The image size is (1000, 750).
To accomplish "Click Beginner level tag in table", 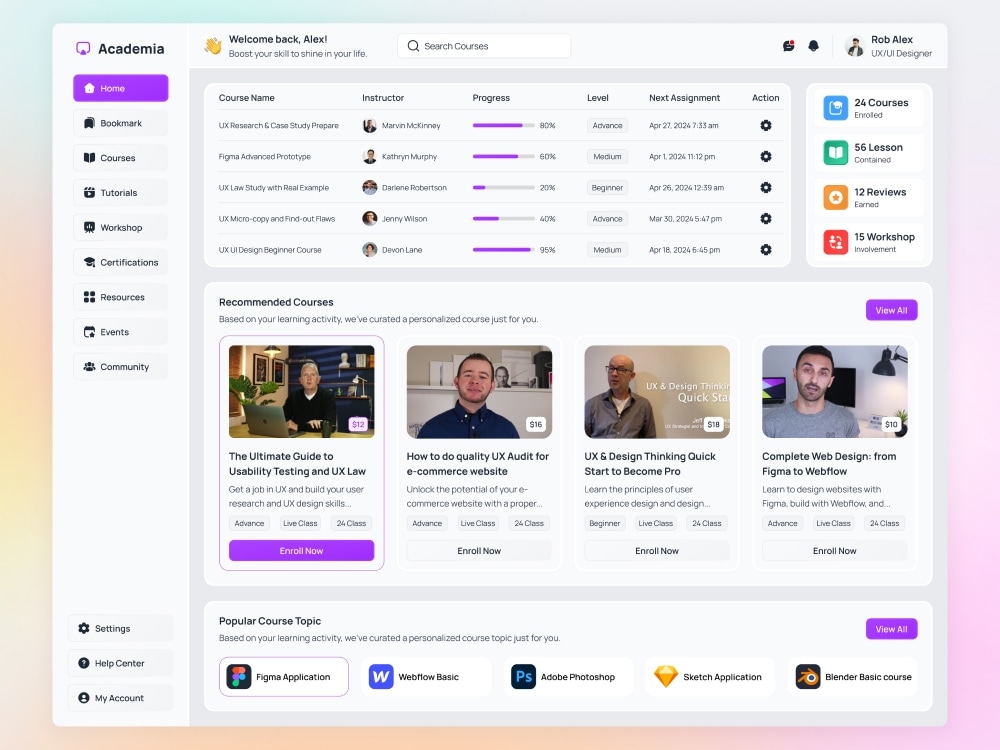I will pyautogui.click(x=607, y=188).
